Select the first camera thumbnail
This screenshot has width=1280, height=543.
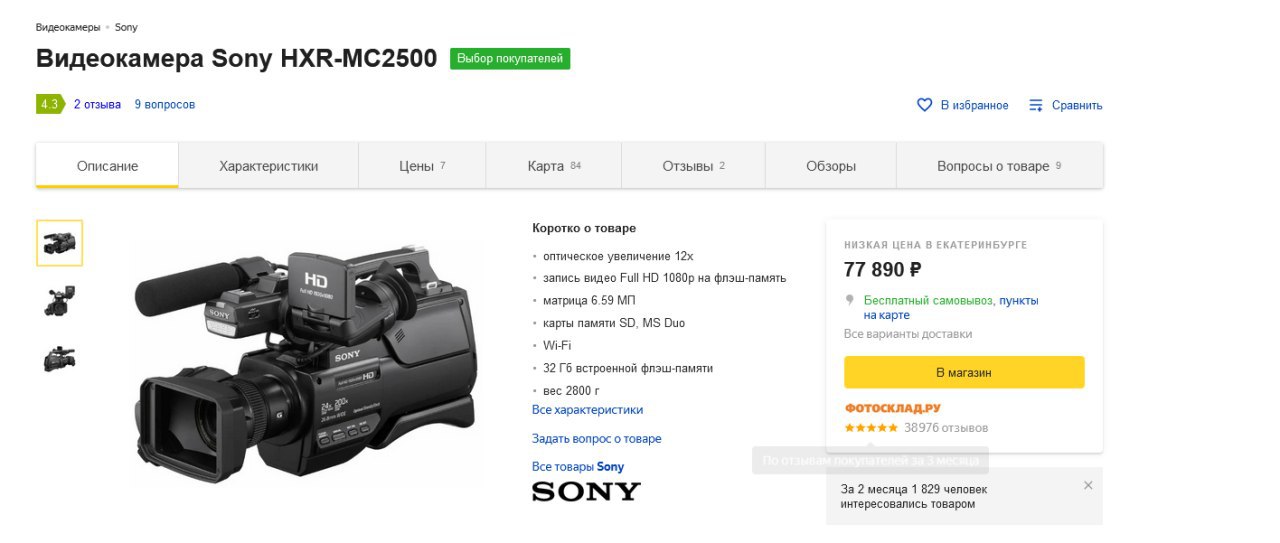(59, 243)
